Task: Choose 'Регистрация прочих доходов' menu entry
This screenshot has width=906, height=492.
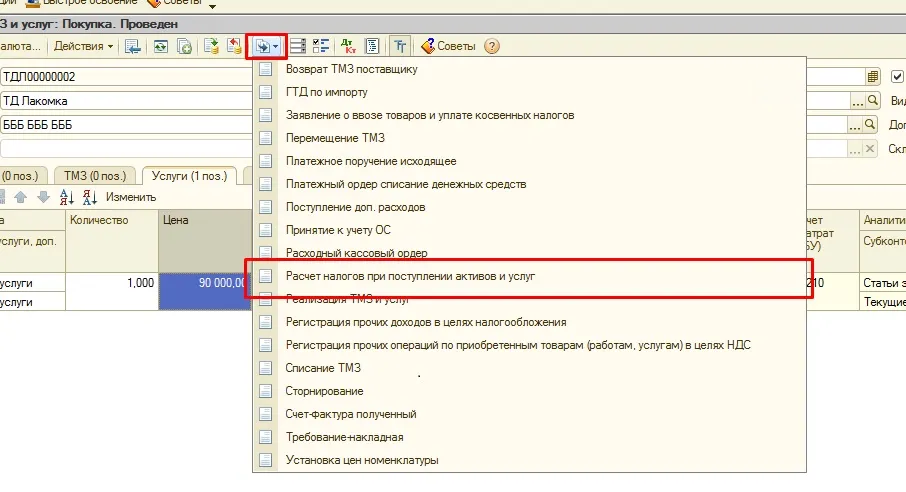Action: click(x=529, y=322)
